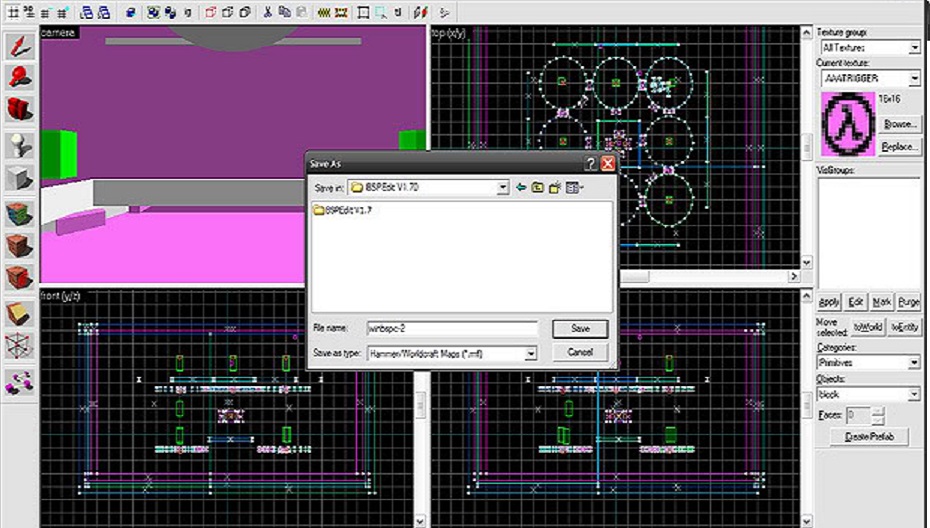Select the white cube Block tool

tap(19, 179)
